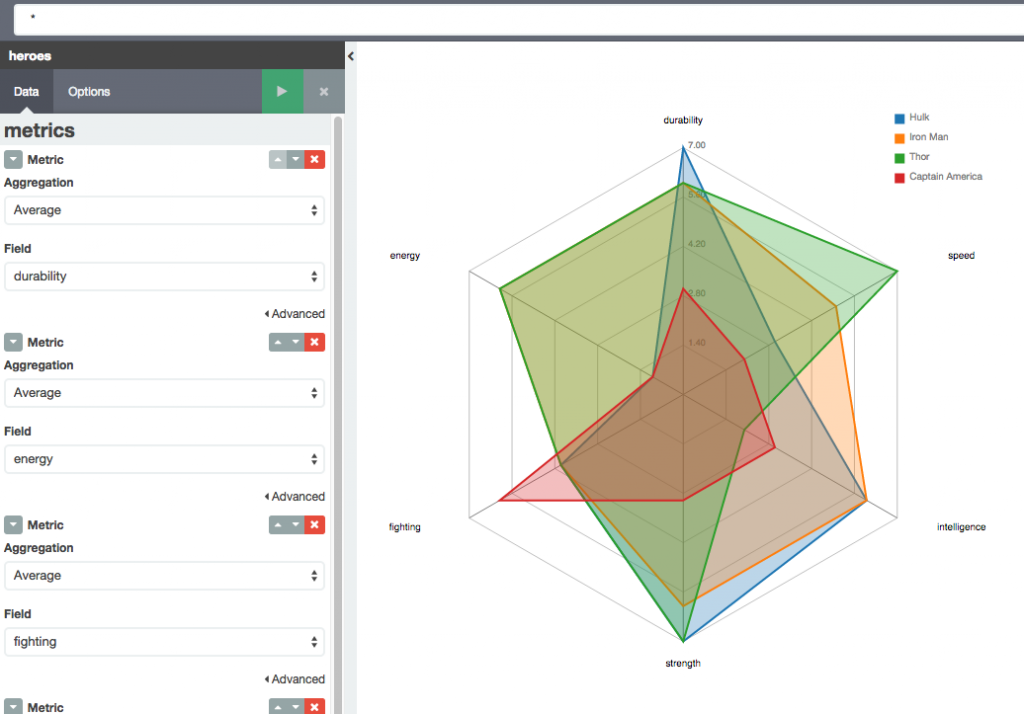
Task: Toggle the Hulk series legend label
Action: tap(919, 117)
